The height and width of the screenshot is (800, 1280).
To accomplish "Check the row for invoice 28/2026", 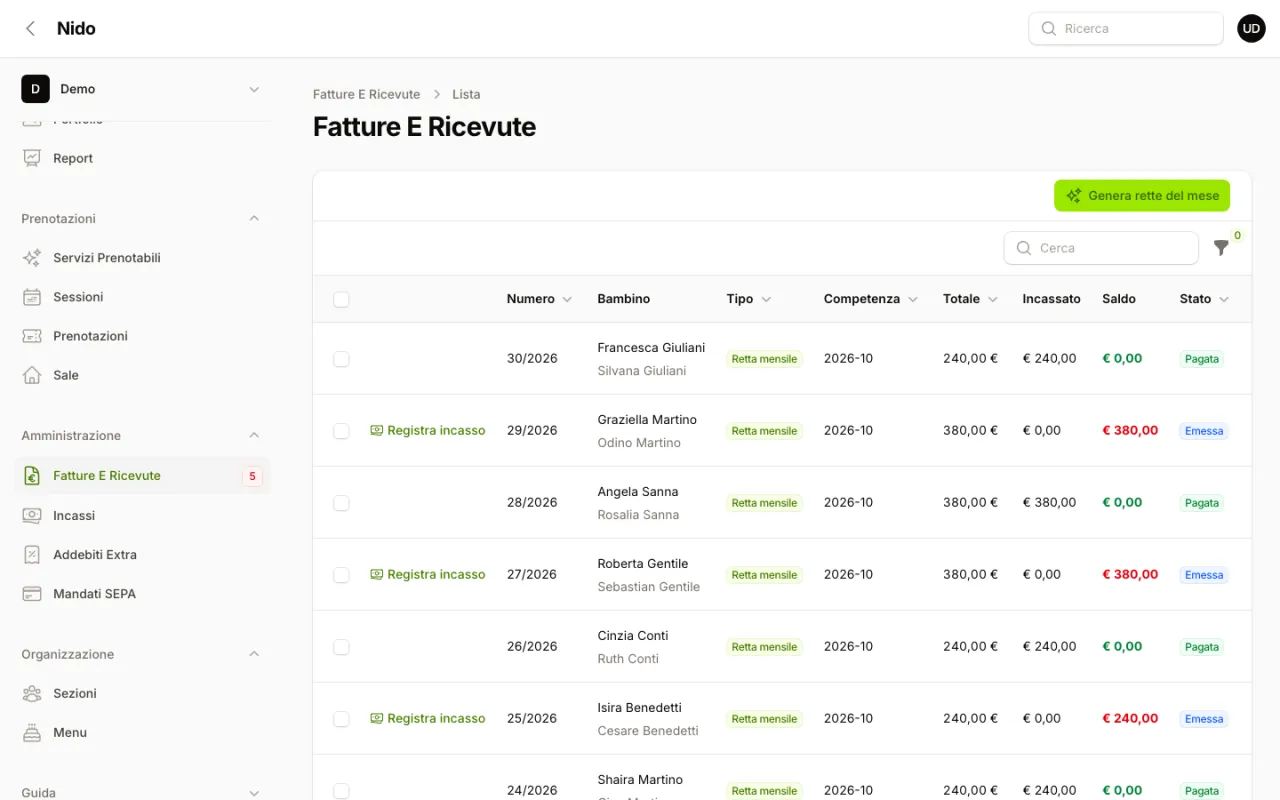I will 341,503.
